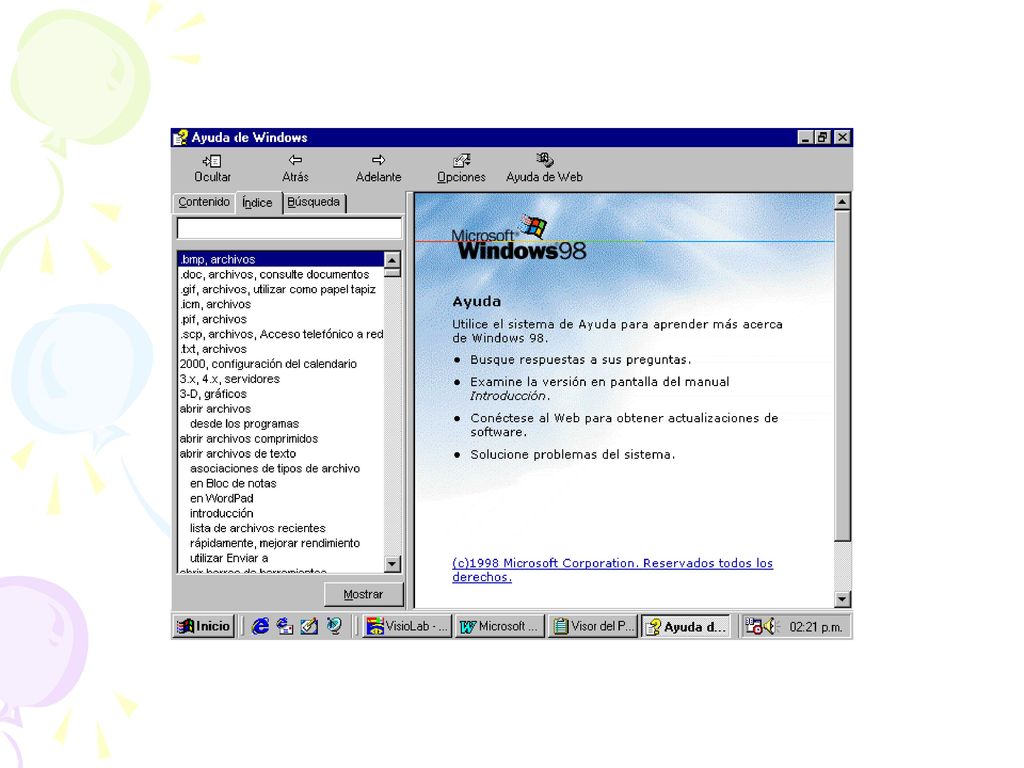
Task: Select the Ayuda d... taskbar button
Action: [686, 626]
